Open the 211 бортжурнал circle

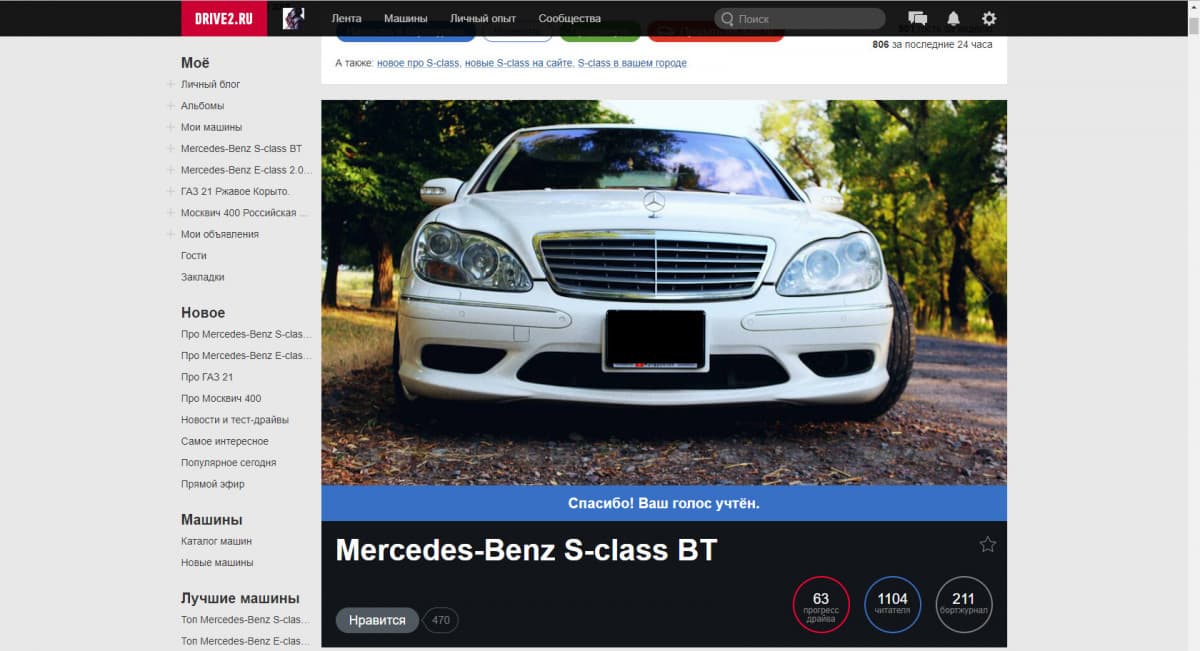[x=964, y=605]
